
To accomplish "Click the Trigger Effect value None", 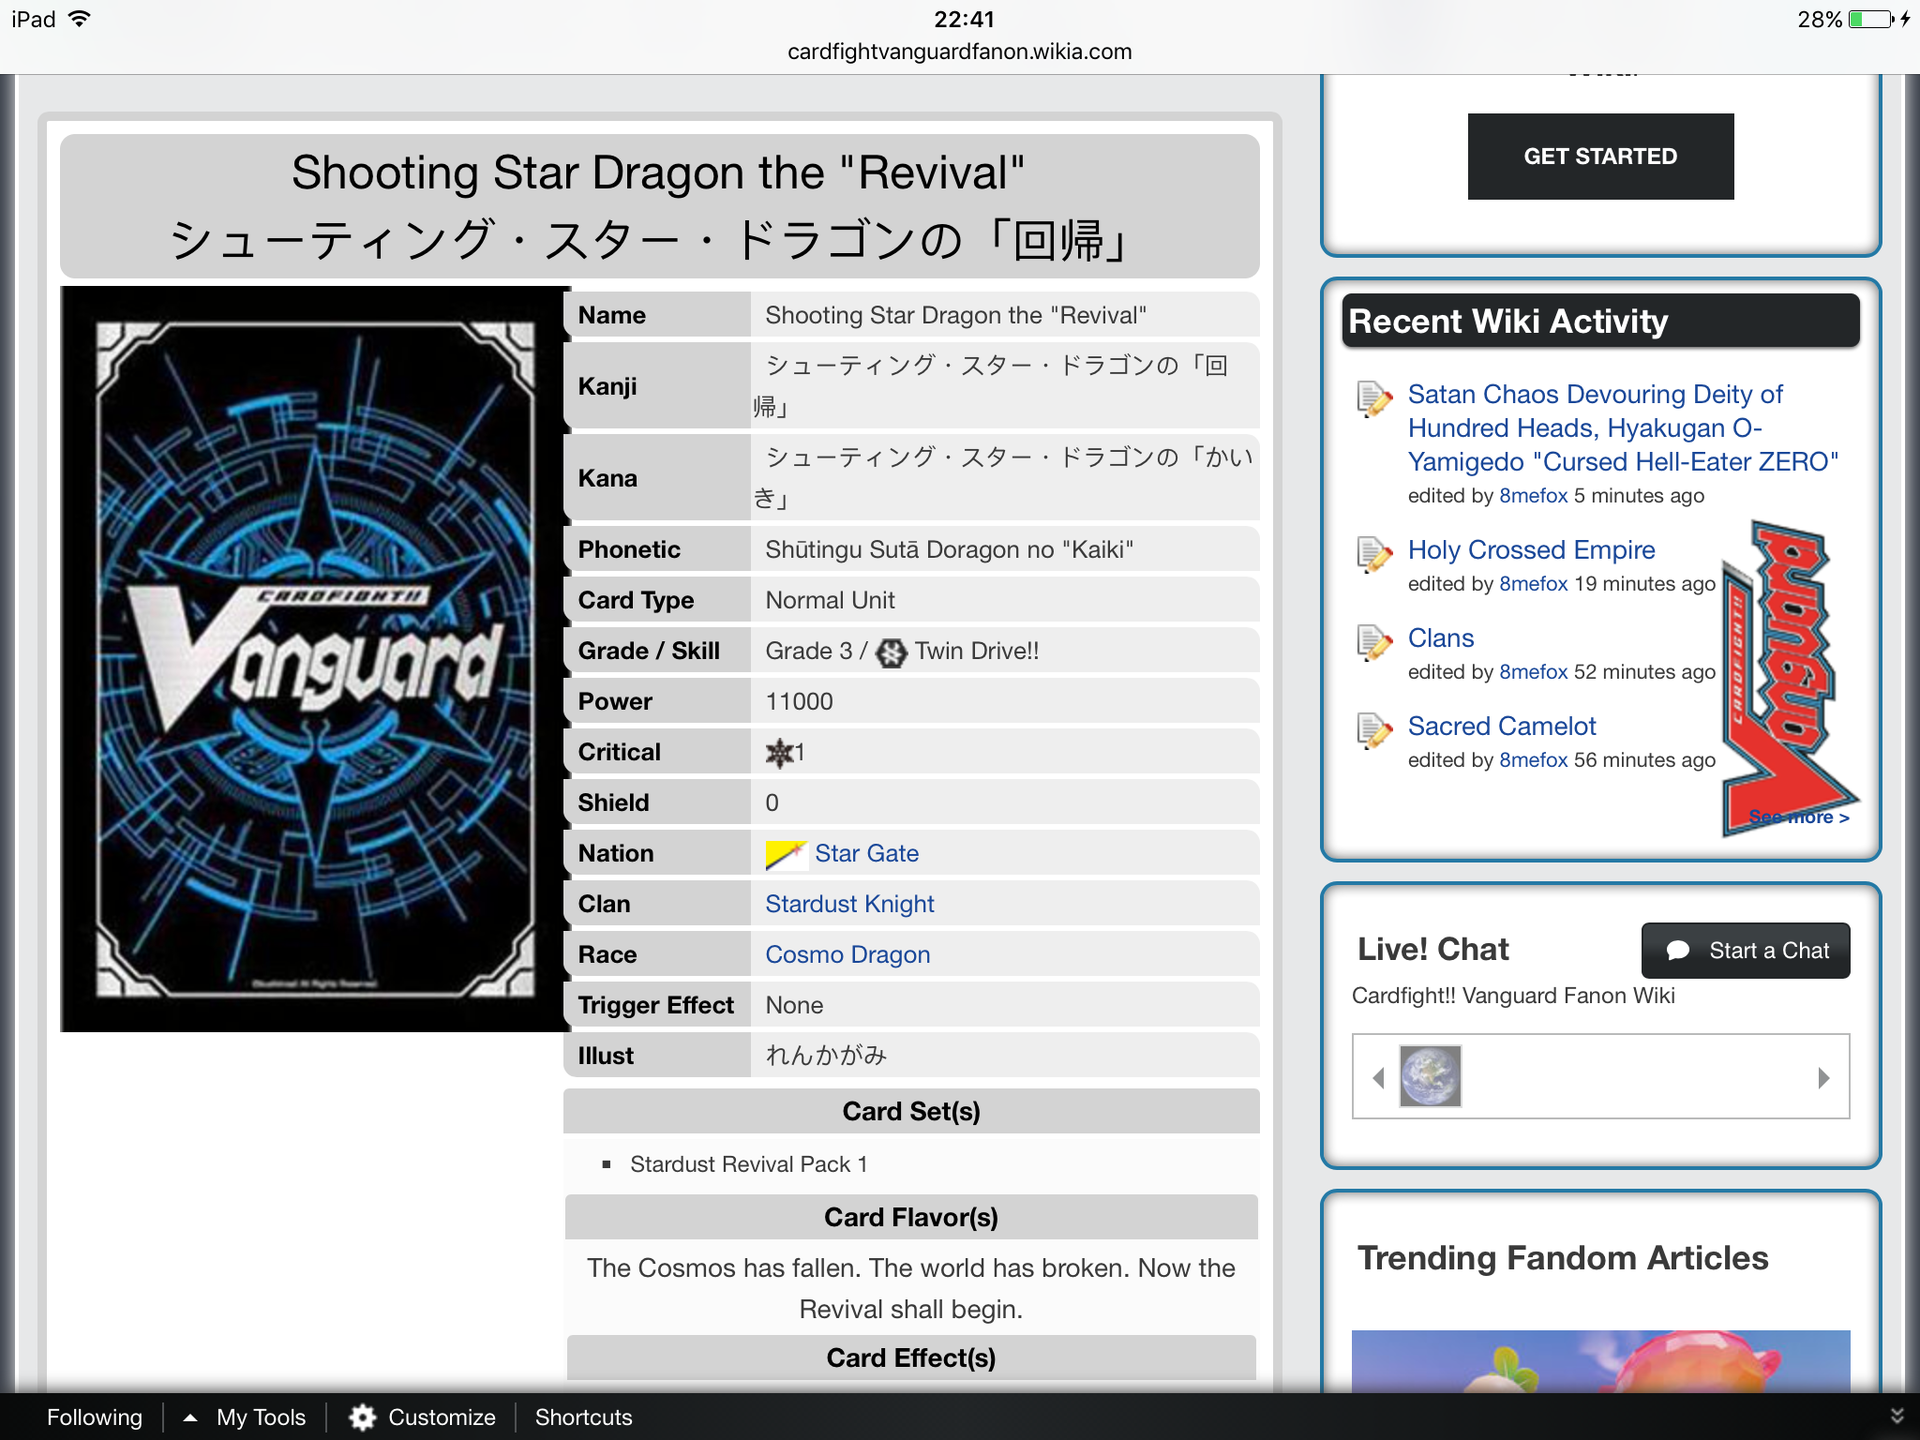I will [x=794, y=1006].
